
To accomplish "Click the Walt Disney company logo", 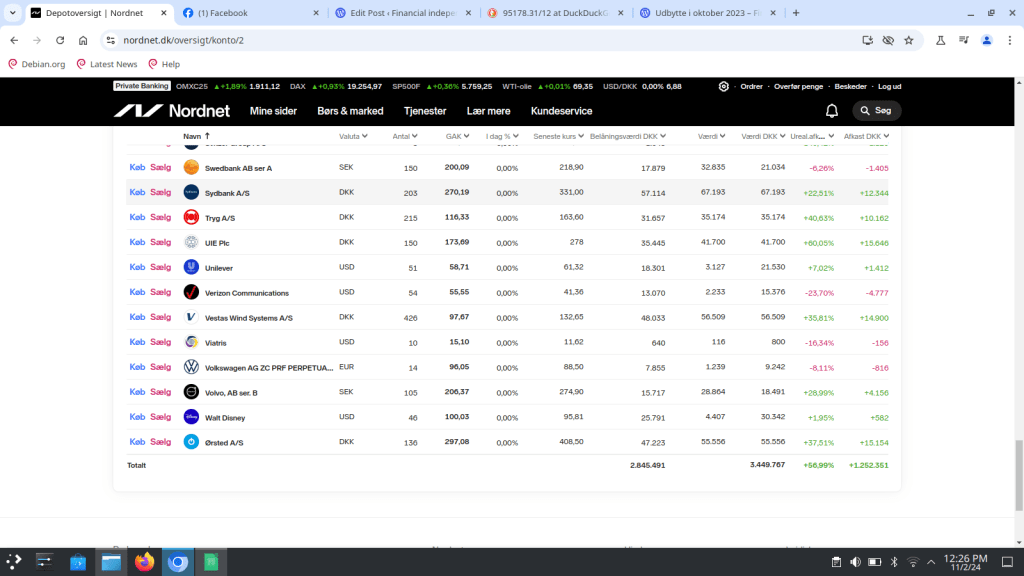I will coord(191,417).
